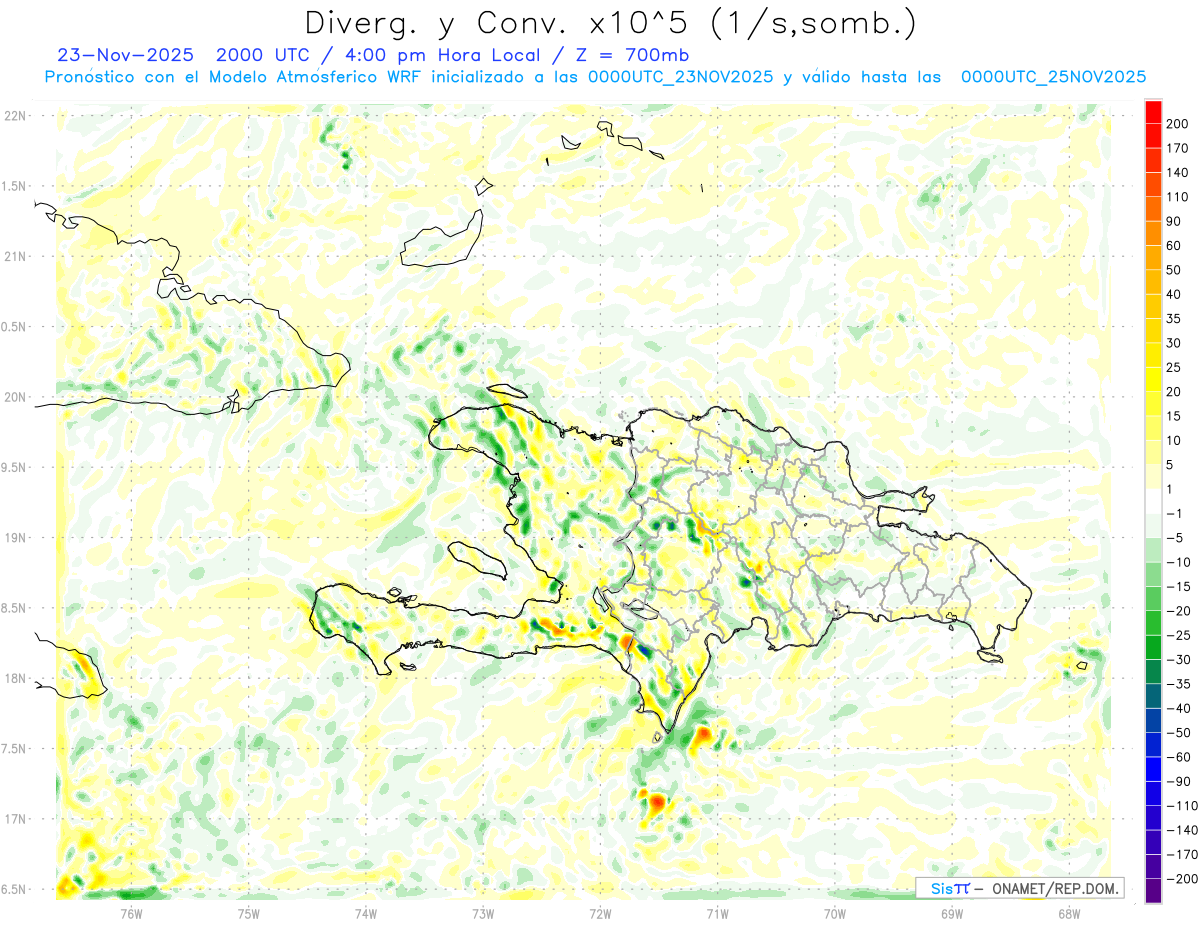Click the '6.5N' latitude label
Screen dimensions: 1200x927
point(15,889)
